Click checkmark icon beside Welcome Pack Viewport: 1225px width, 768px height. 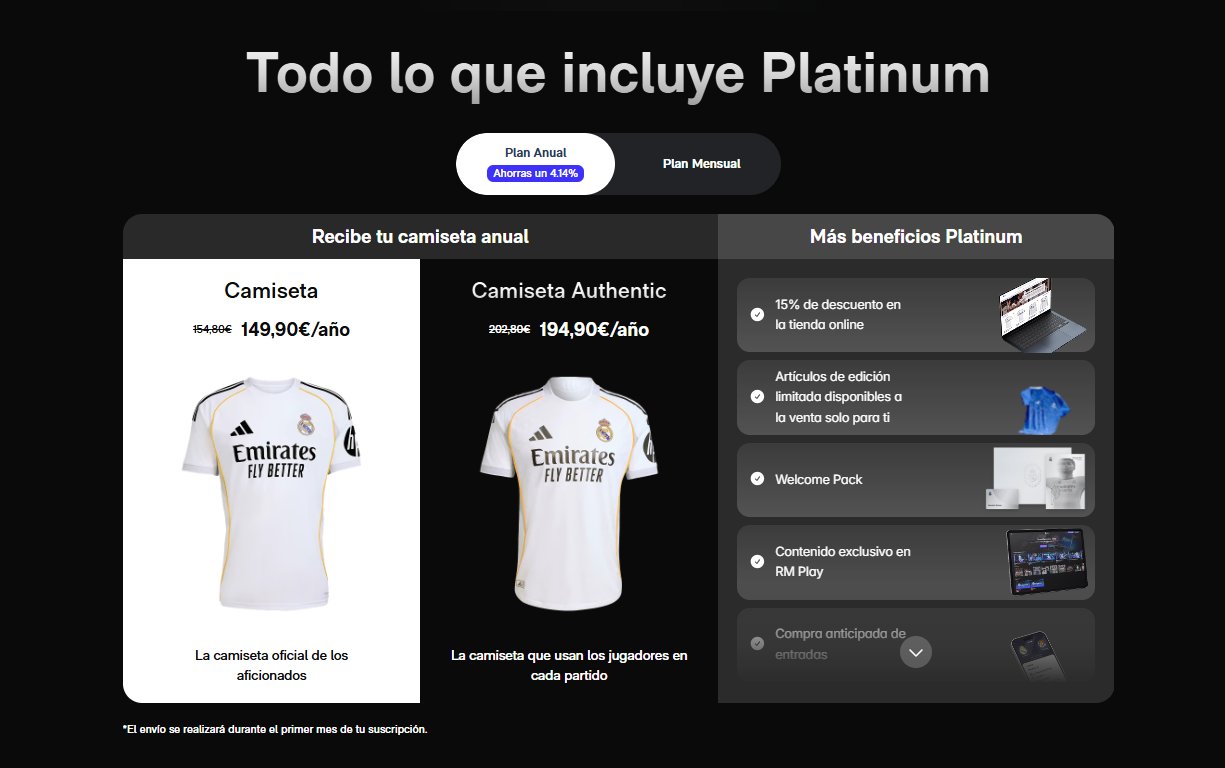(757, 479)
